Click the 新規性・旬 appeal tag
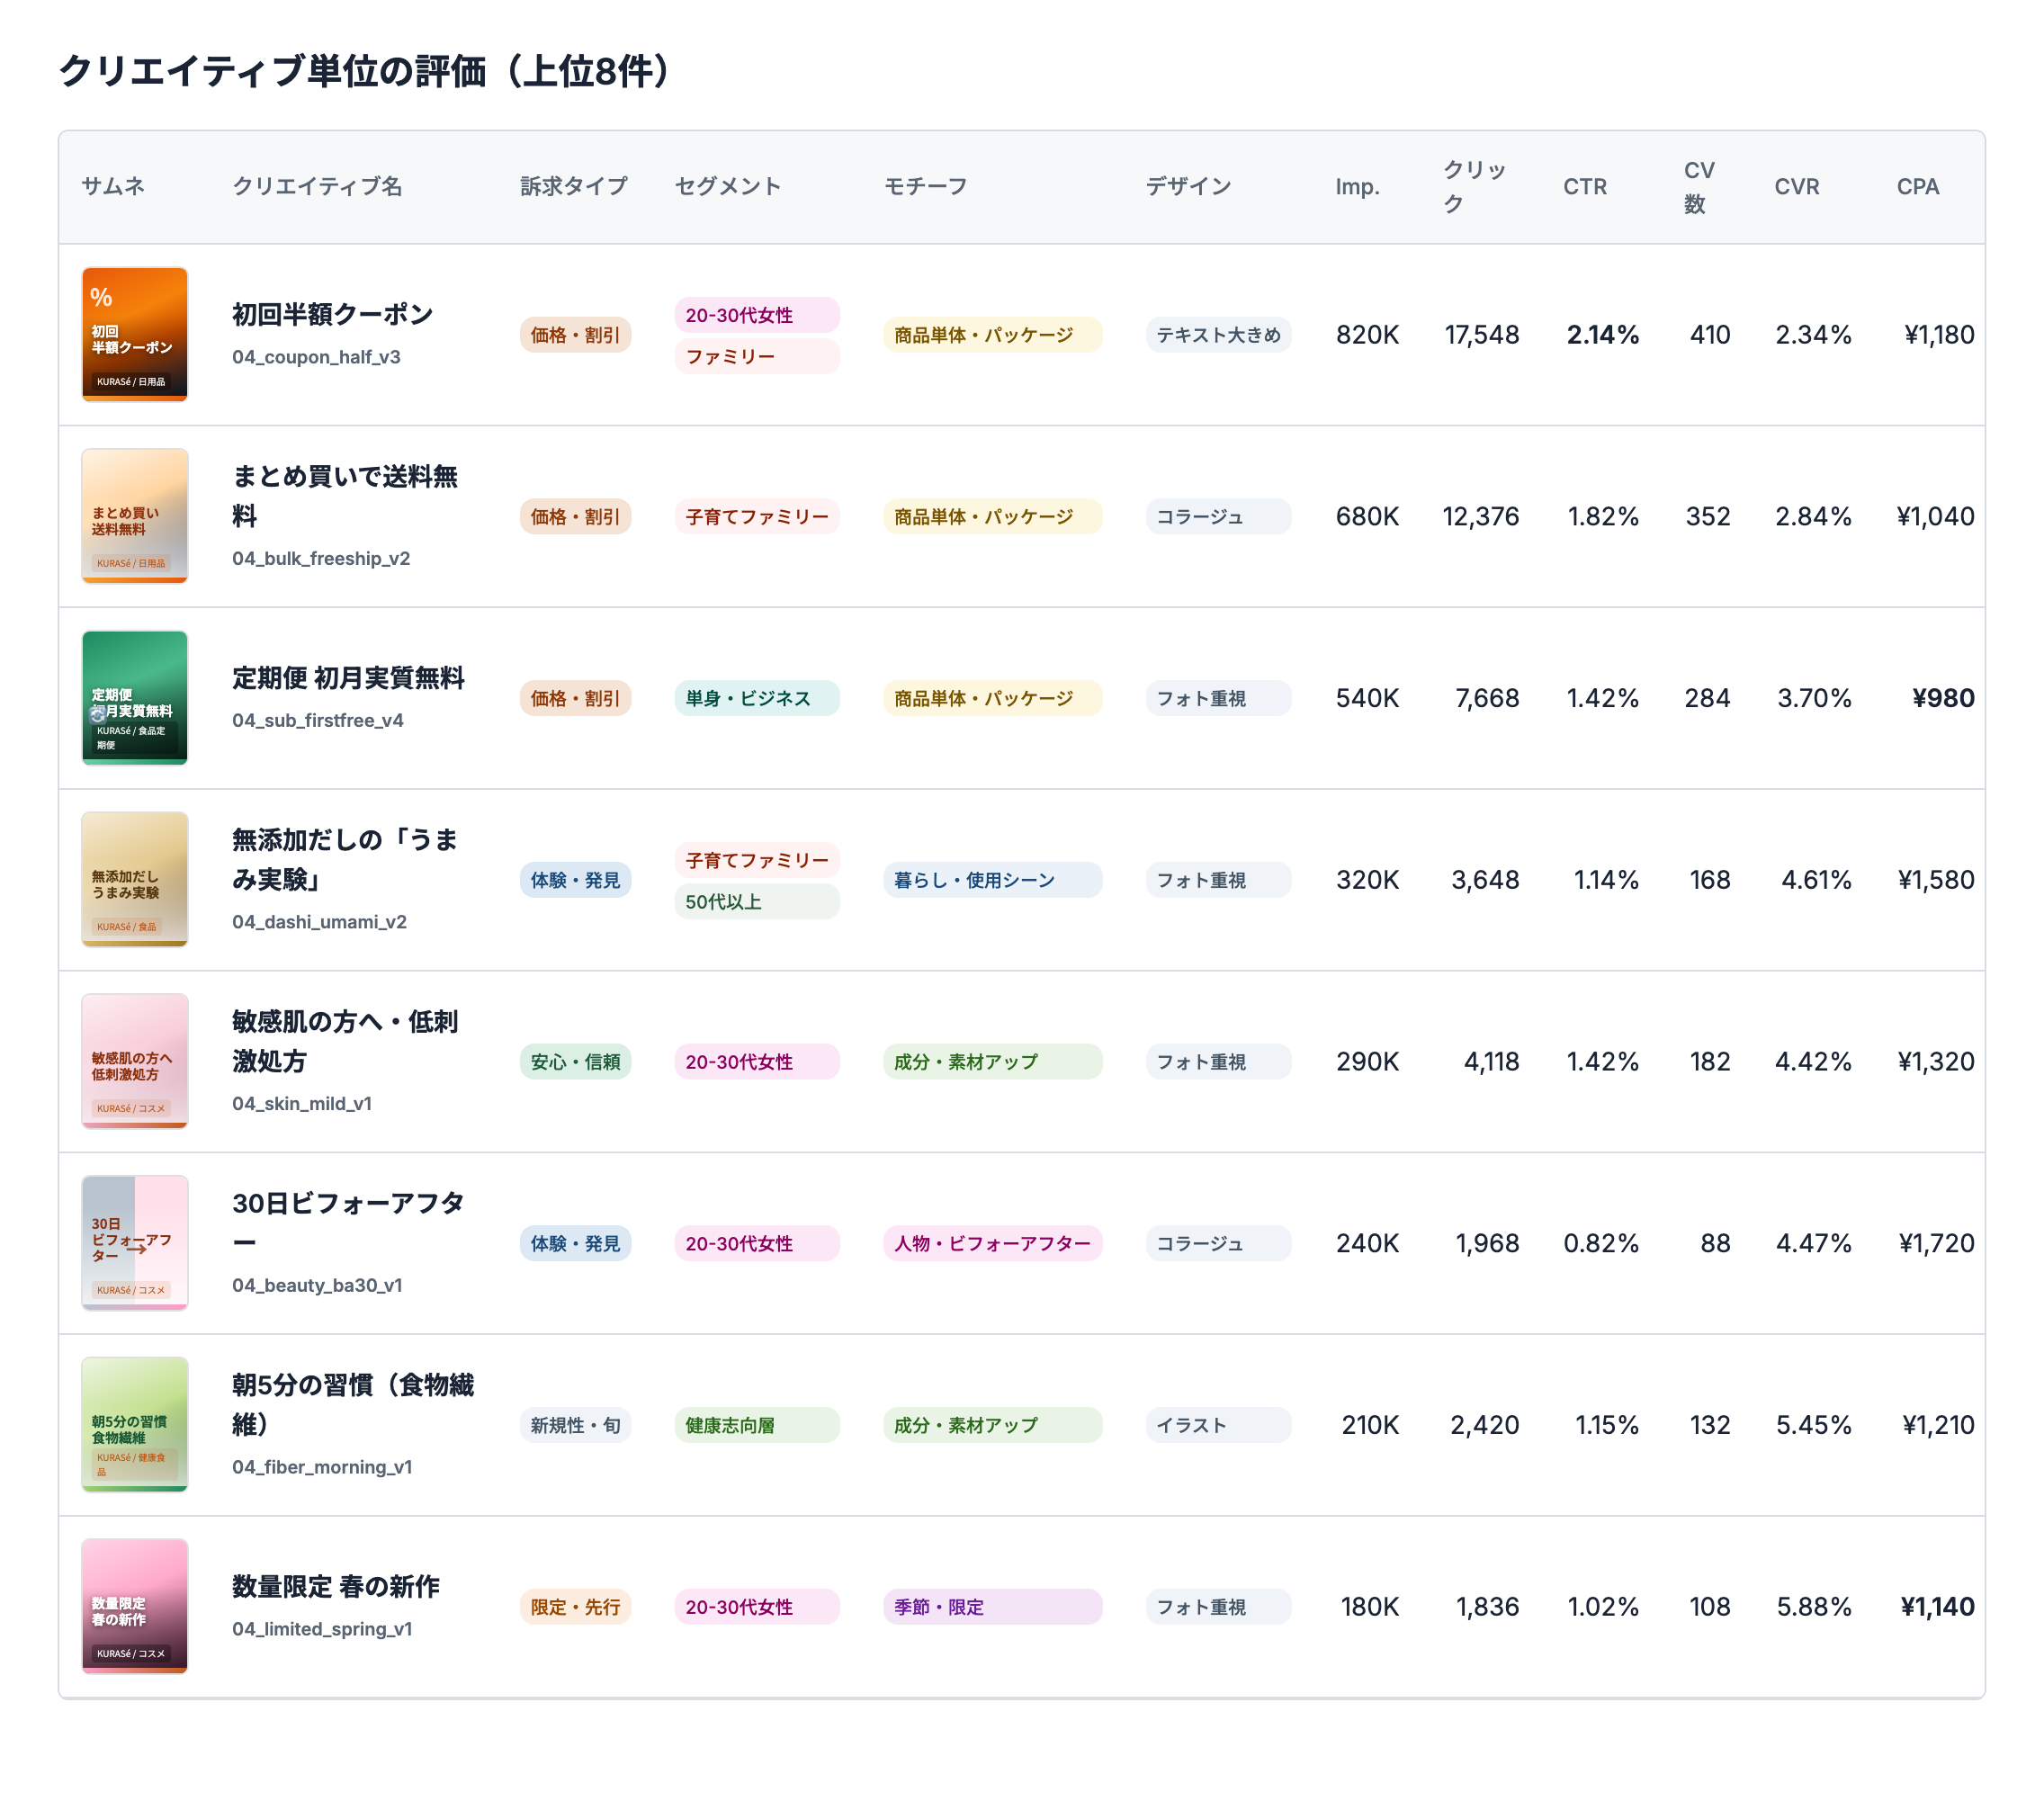The image size is (2044, 1801). click(x=575, y=1425)
